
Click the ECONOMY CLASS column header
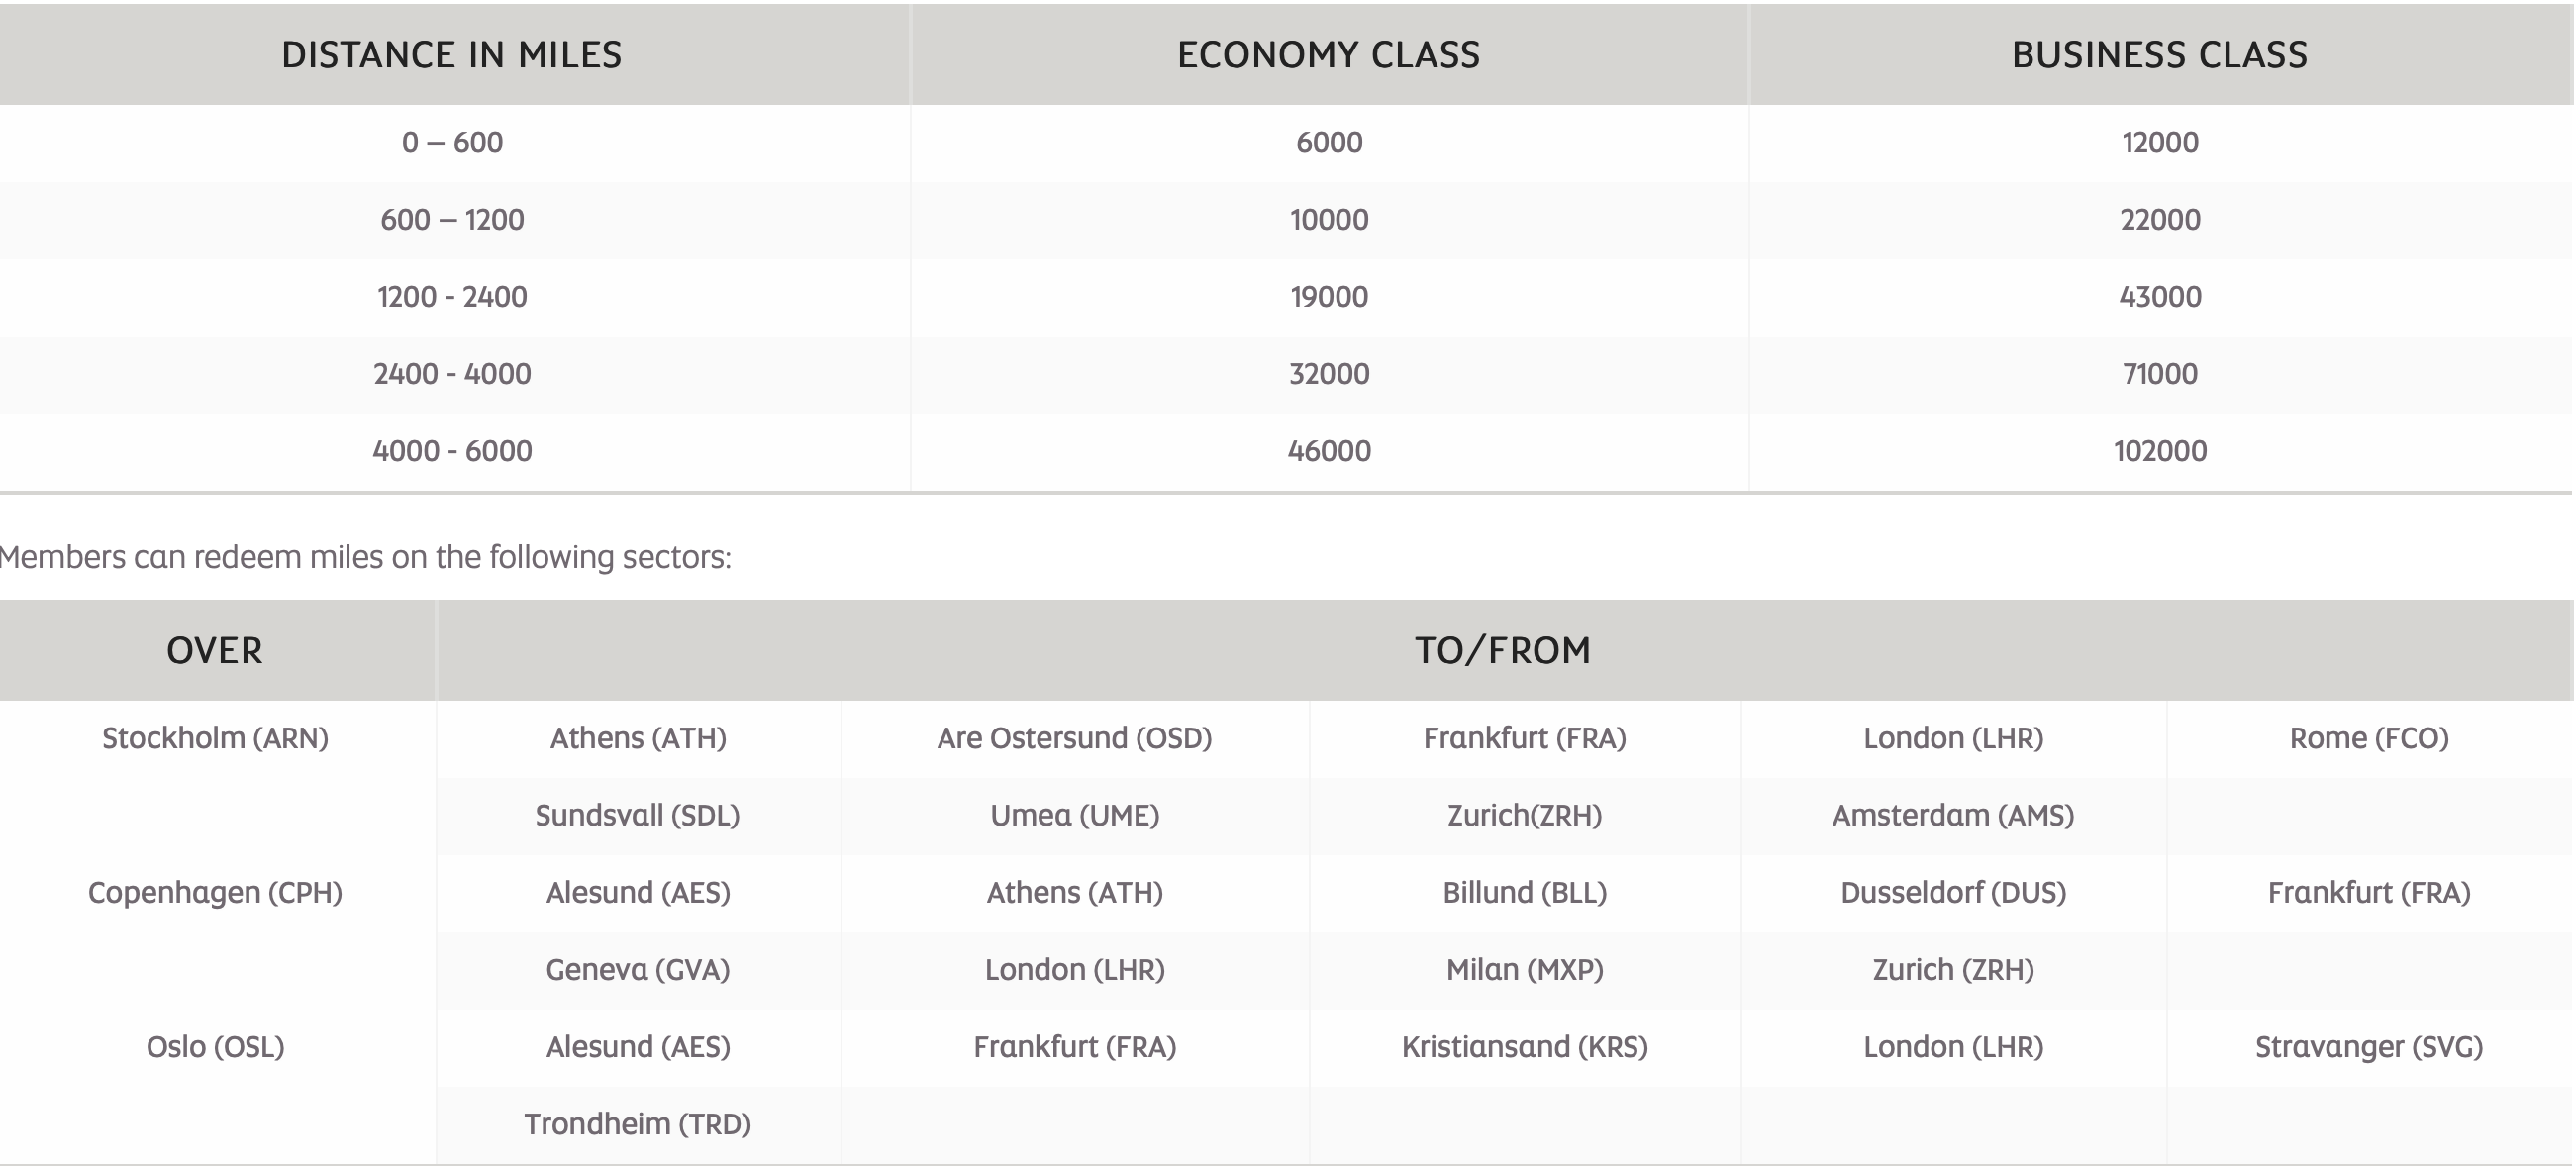[x=1328, y=55]
